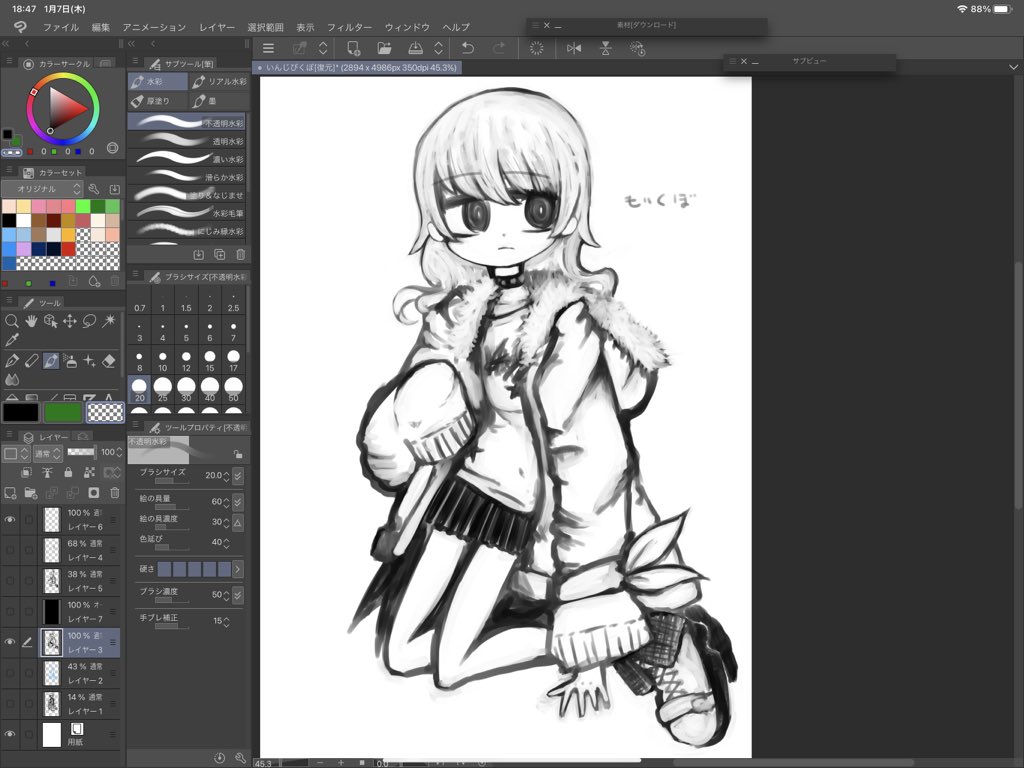The image size is (1024, 768).
Task: Select the Decoration sparkle tool
Action: coord(89,360)
